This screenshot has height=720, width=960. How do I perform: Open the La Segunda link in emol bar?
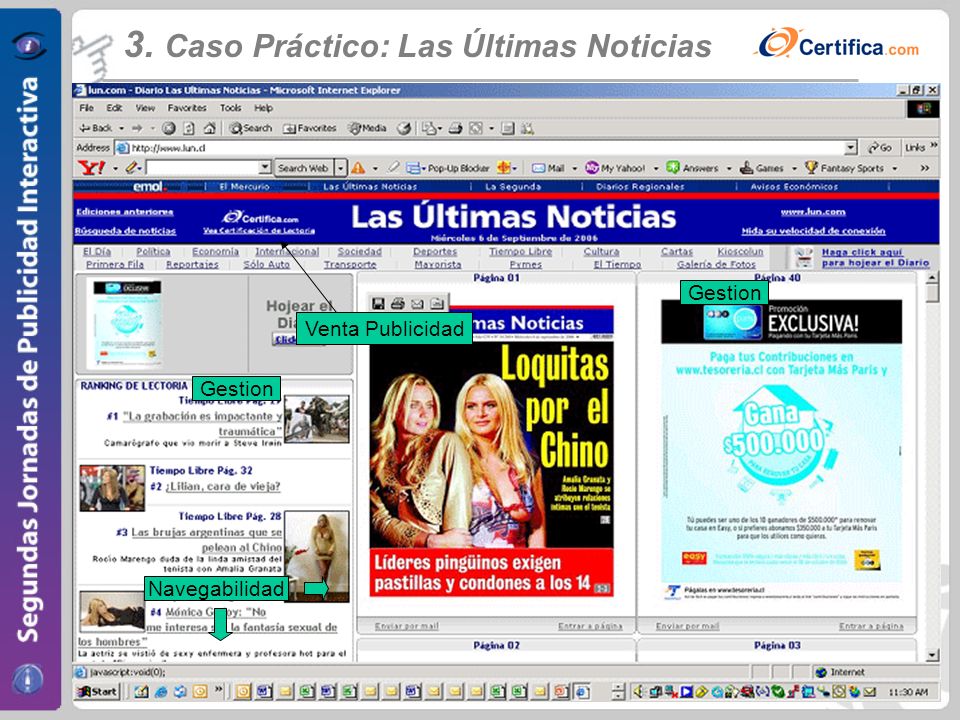513,187
